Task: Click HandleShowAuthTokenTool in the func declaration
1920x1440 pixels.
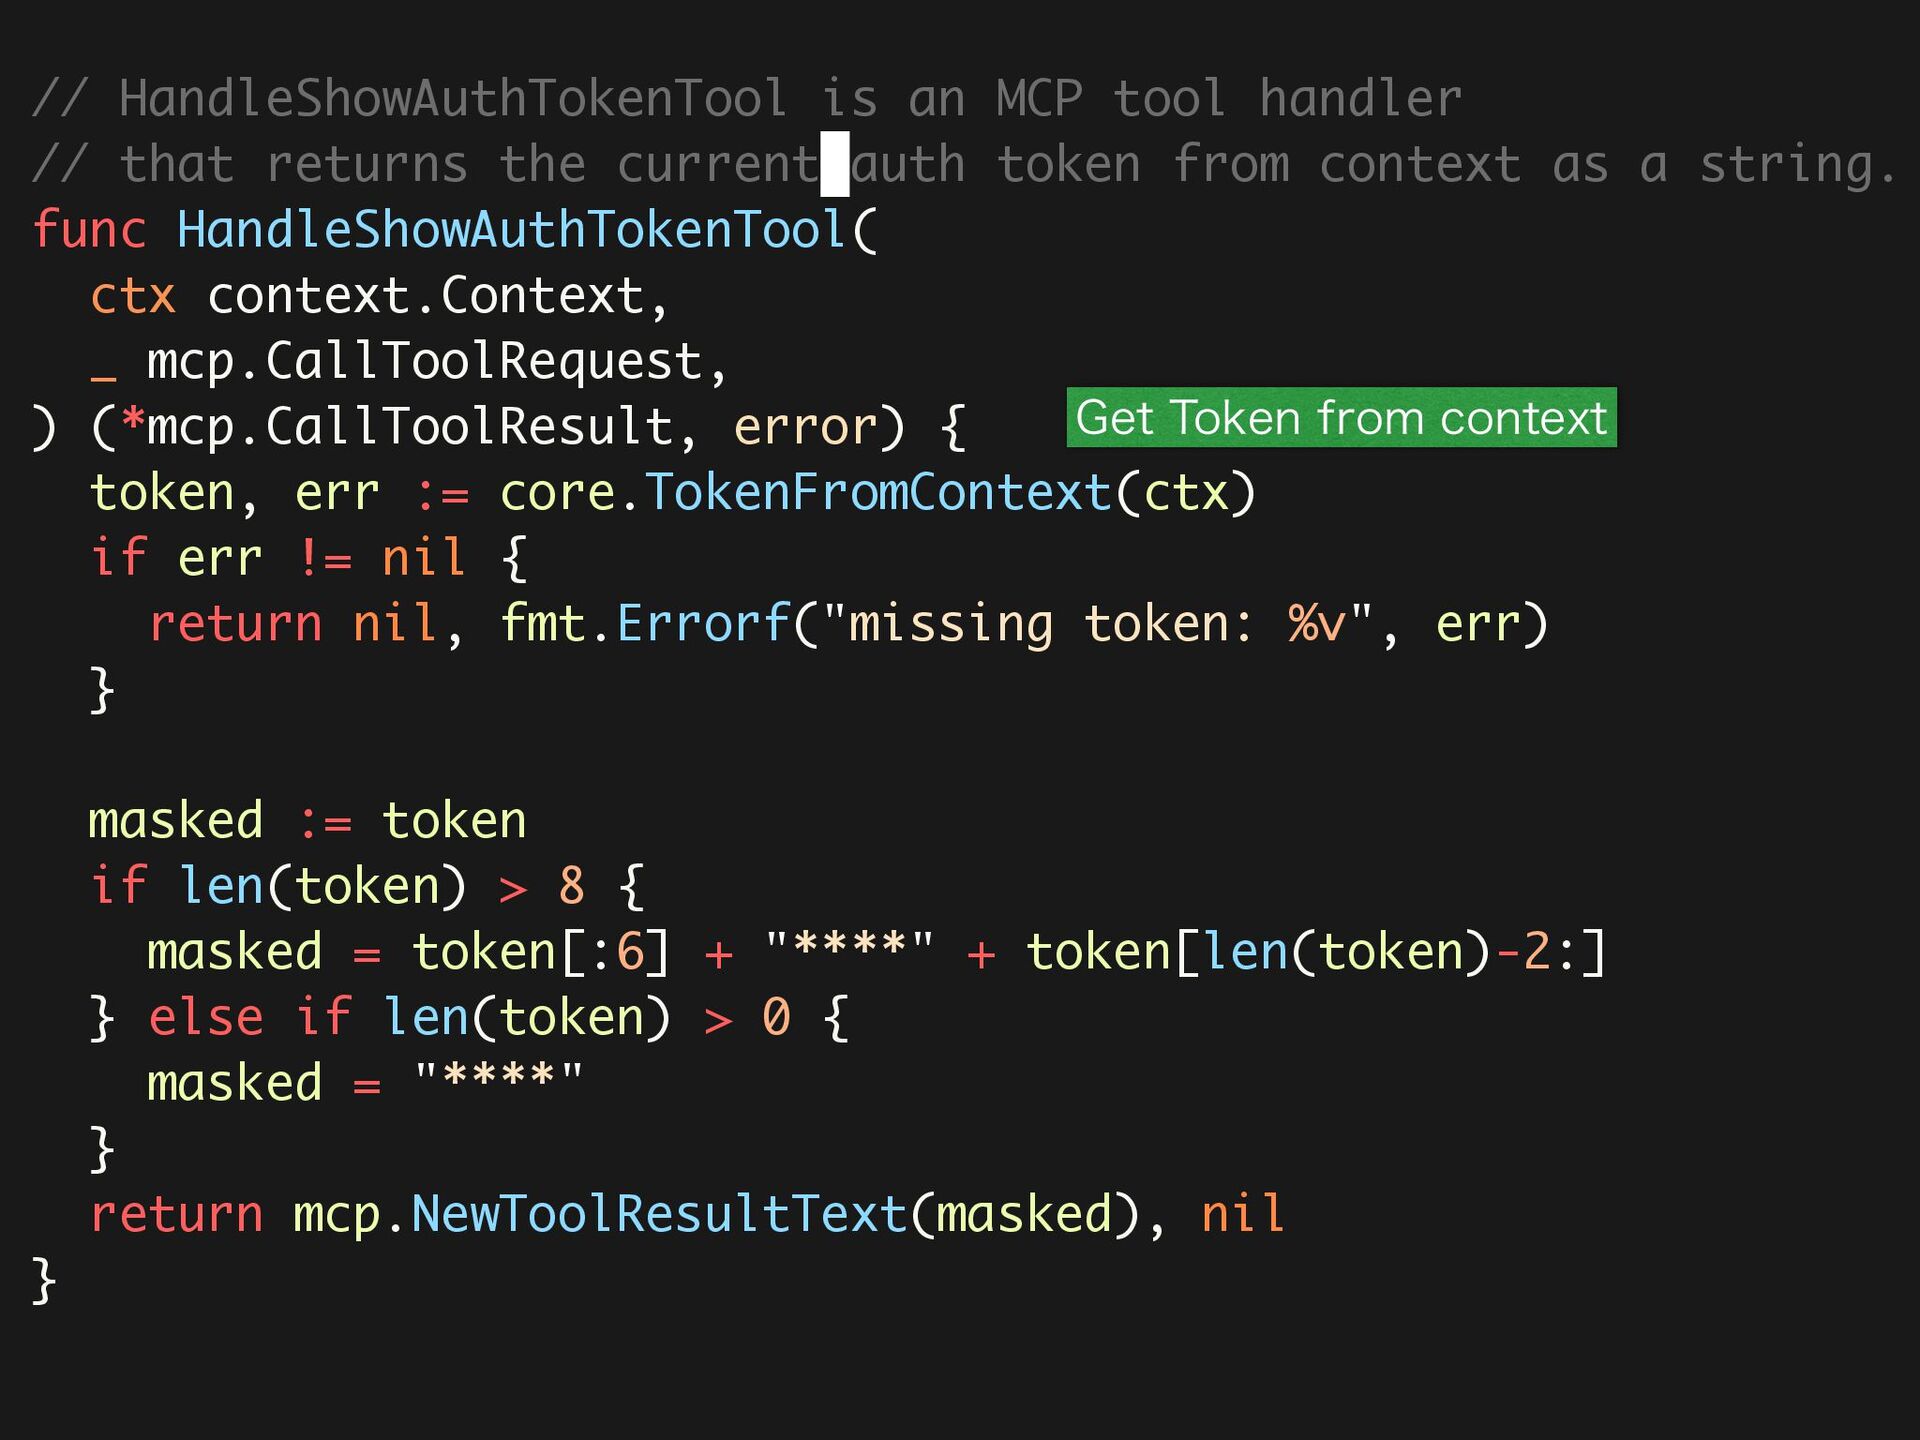Action: [x=512, y=230]
